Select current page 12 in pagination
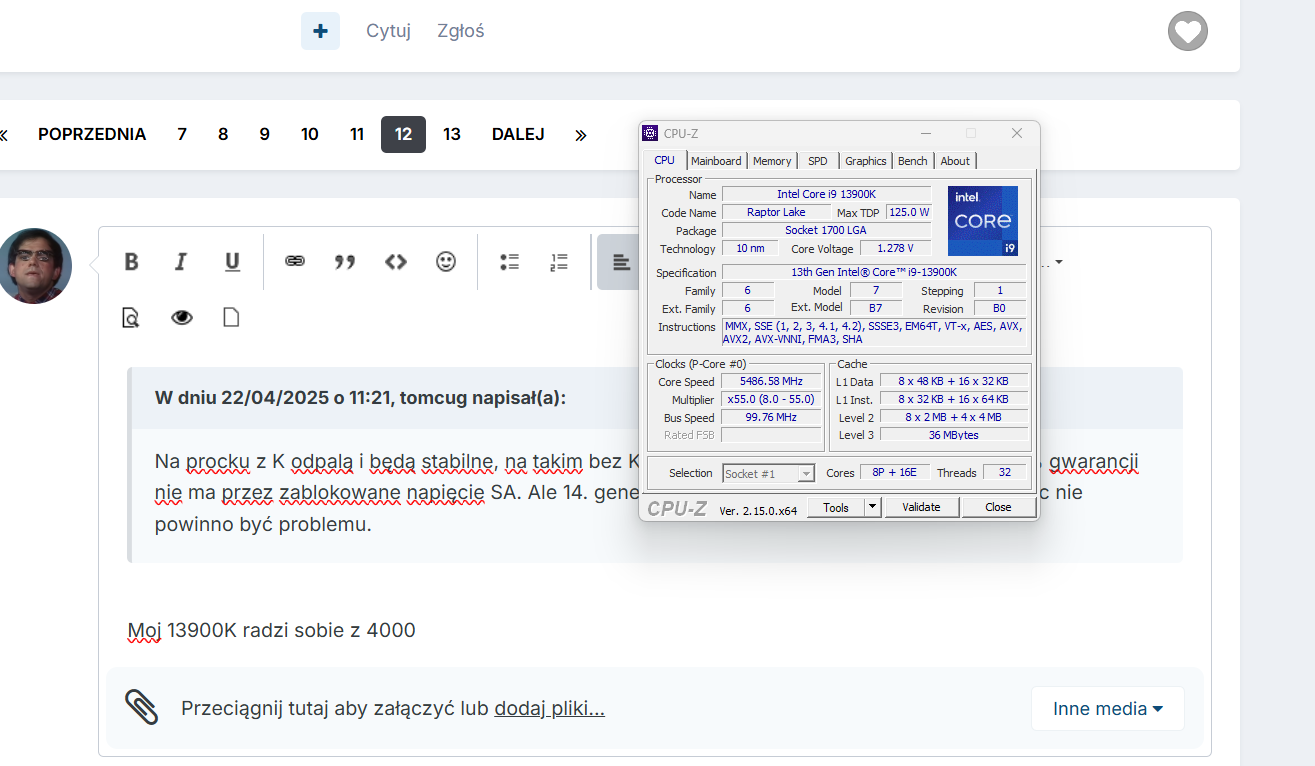The image size is (1315, 766). click(403, 134)
